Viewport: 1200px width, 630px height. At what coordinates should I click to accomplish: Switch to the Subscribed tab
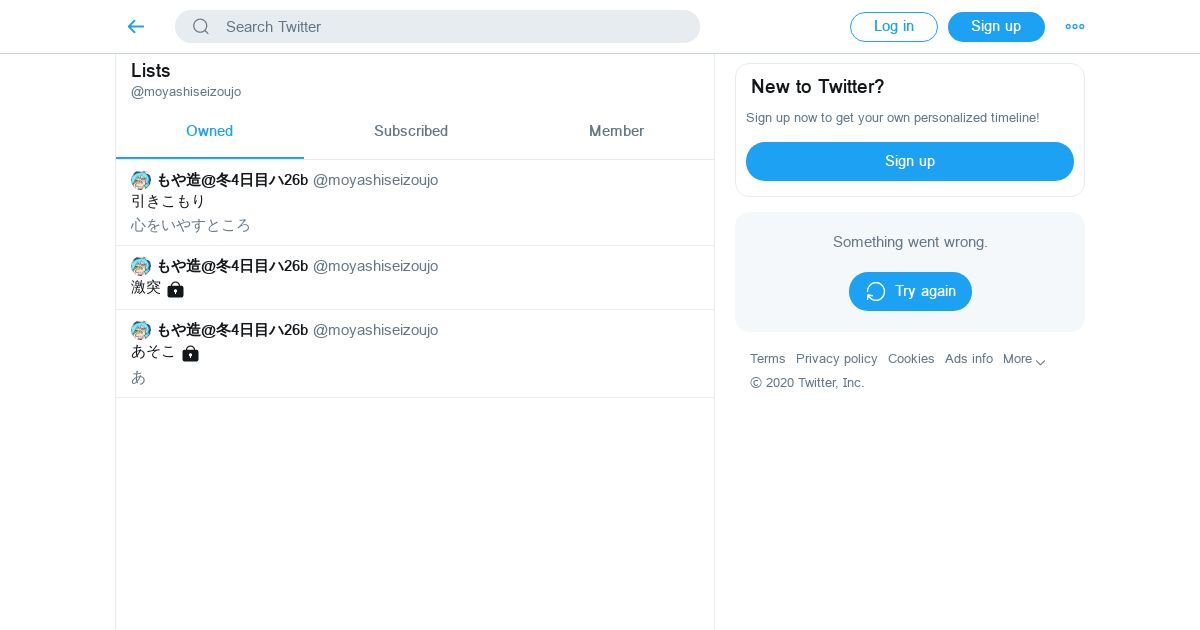411,131
